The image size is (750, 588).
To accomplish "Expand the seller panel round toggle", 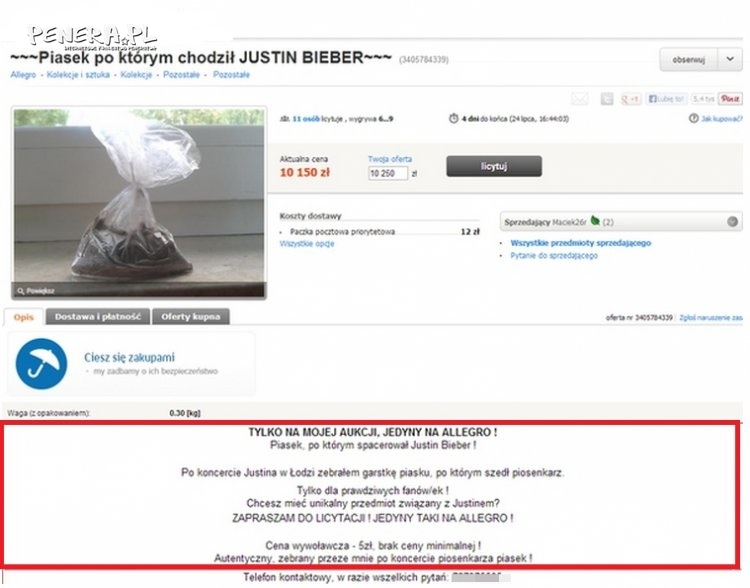I will point(732,222).
